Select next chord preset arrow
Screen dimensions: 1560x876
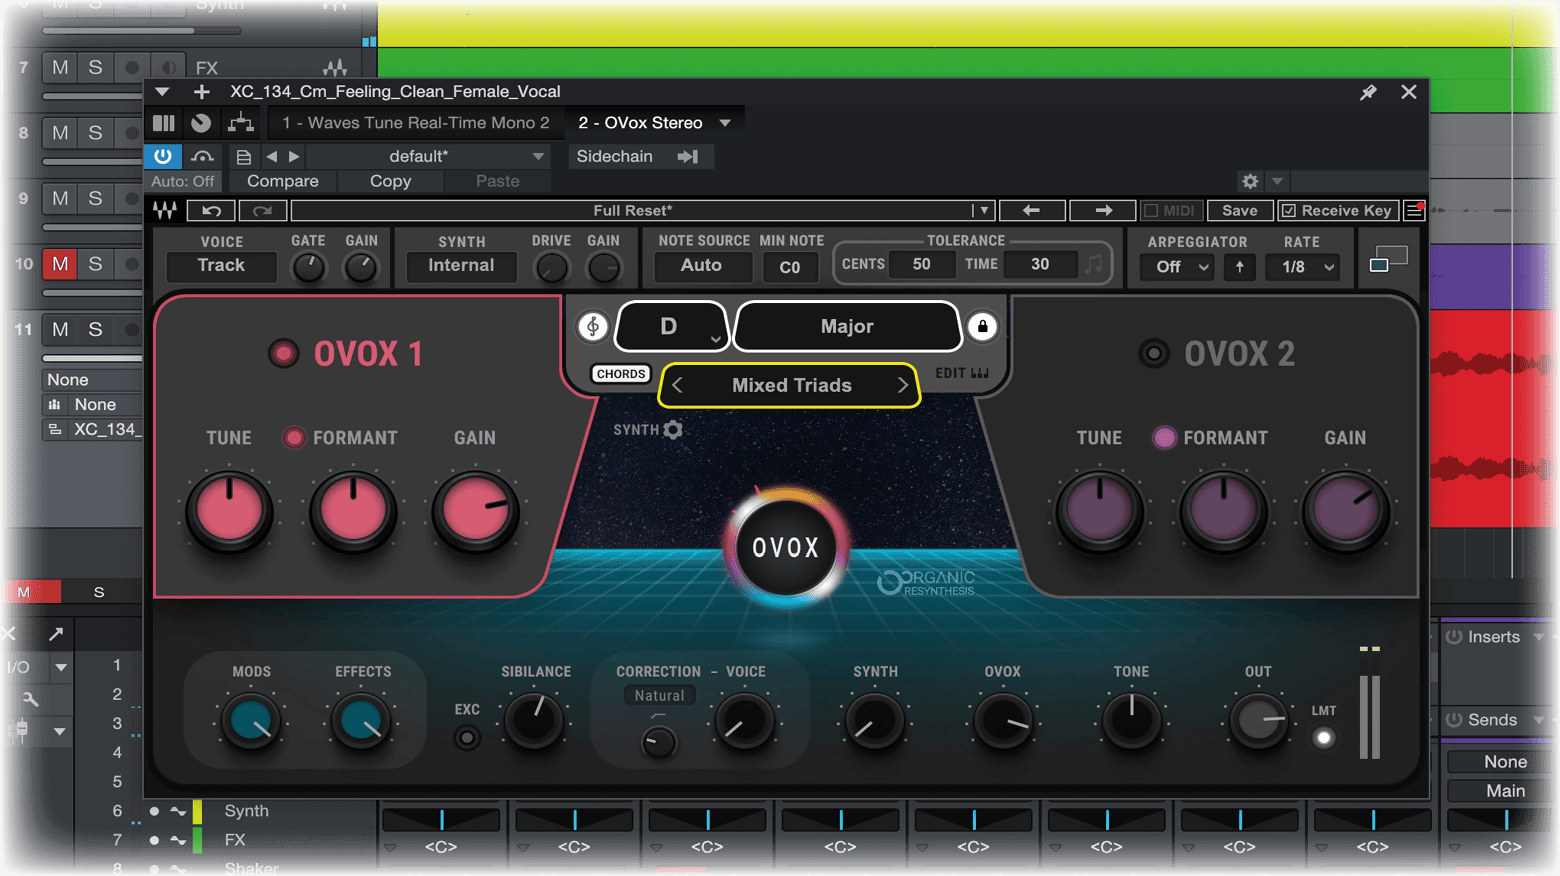[902, 385]
